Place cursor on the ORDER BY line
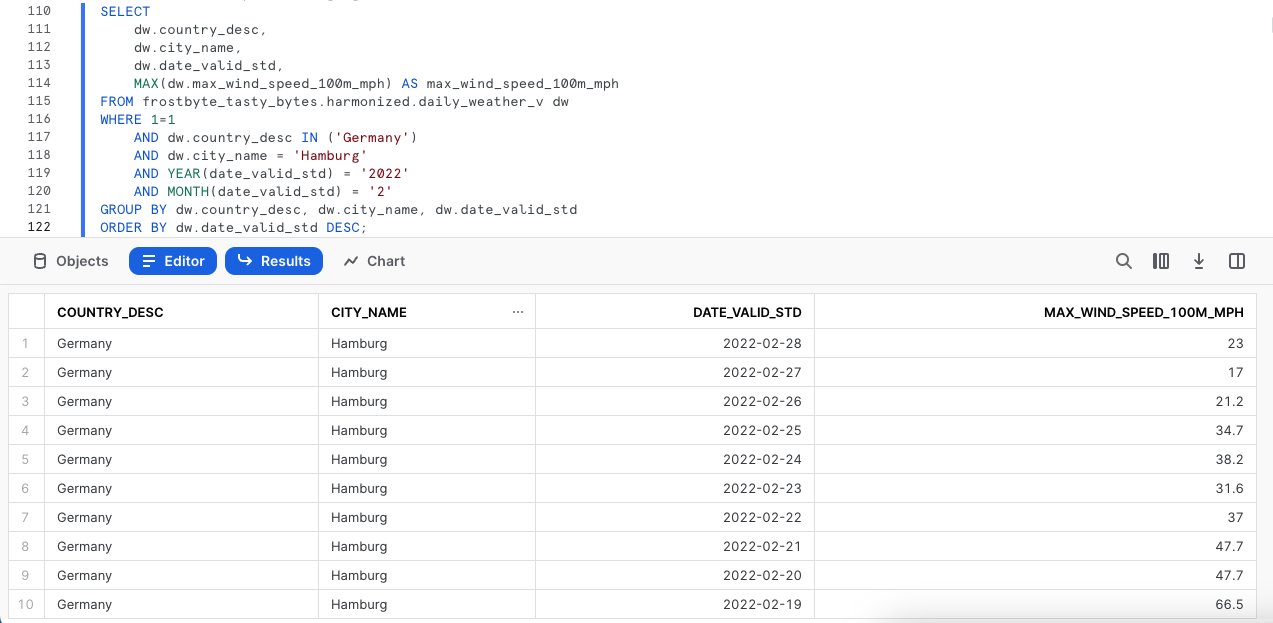Viewport: 1273px width, 623px height. point(233,228)
